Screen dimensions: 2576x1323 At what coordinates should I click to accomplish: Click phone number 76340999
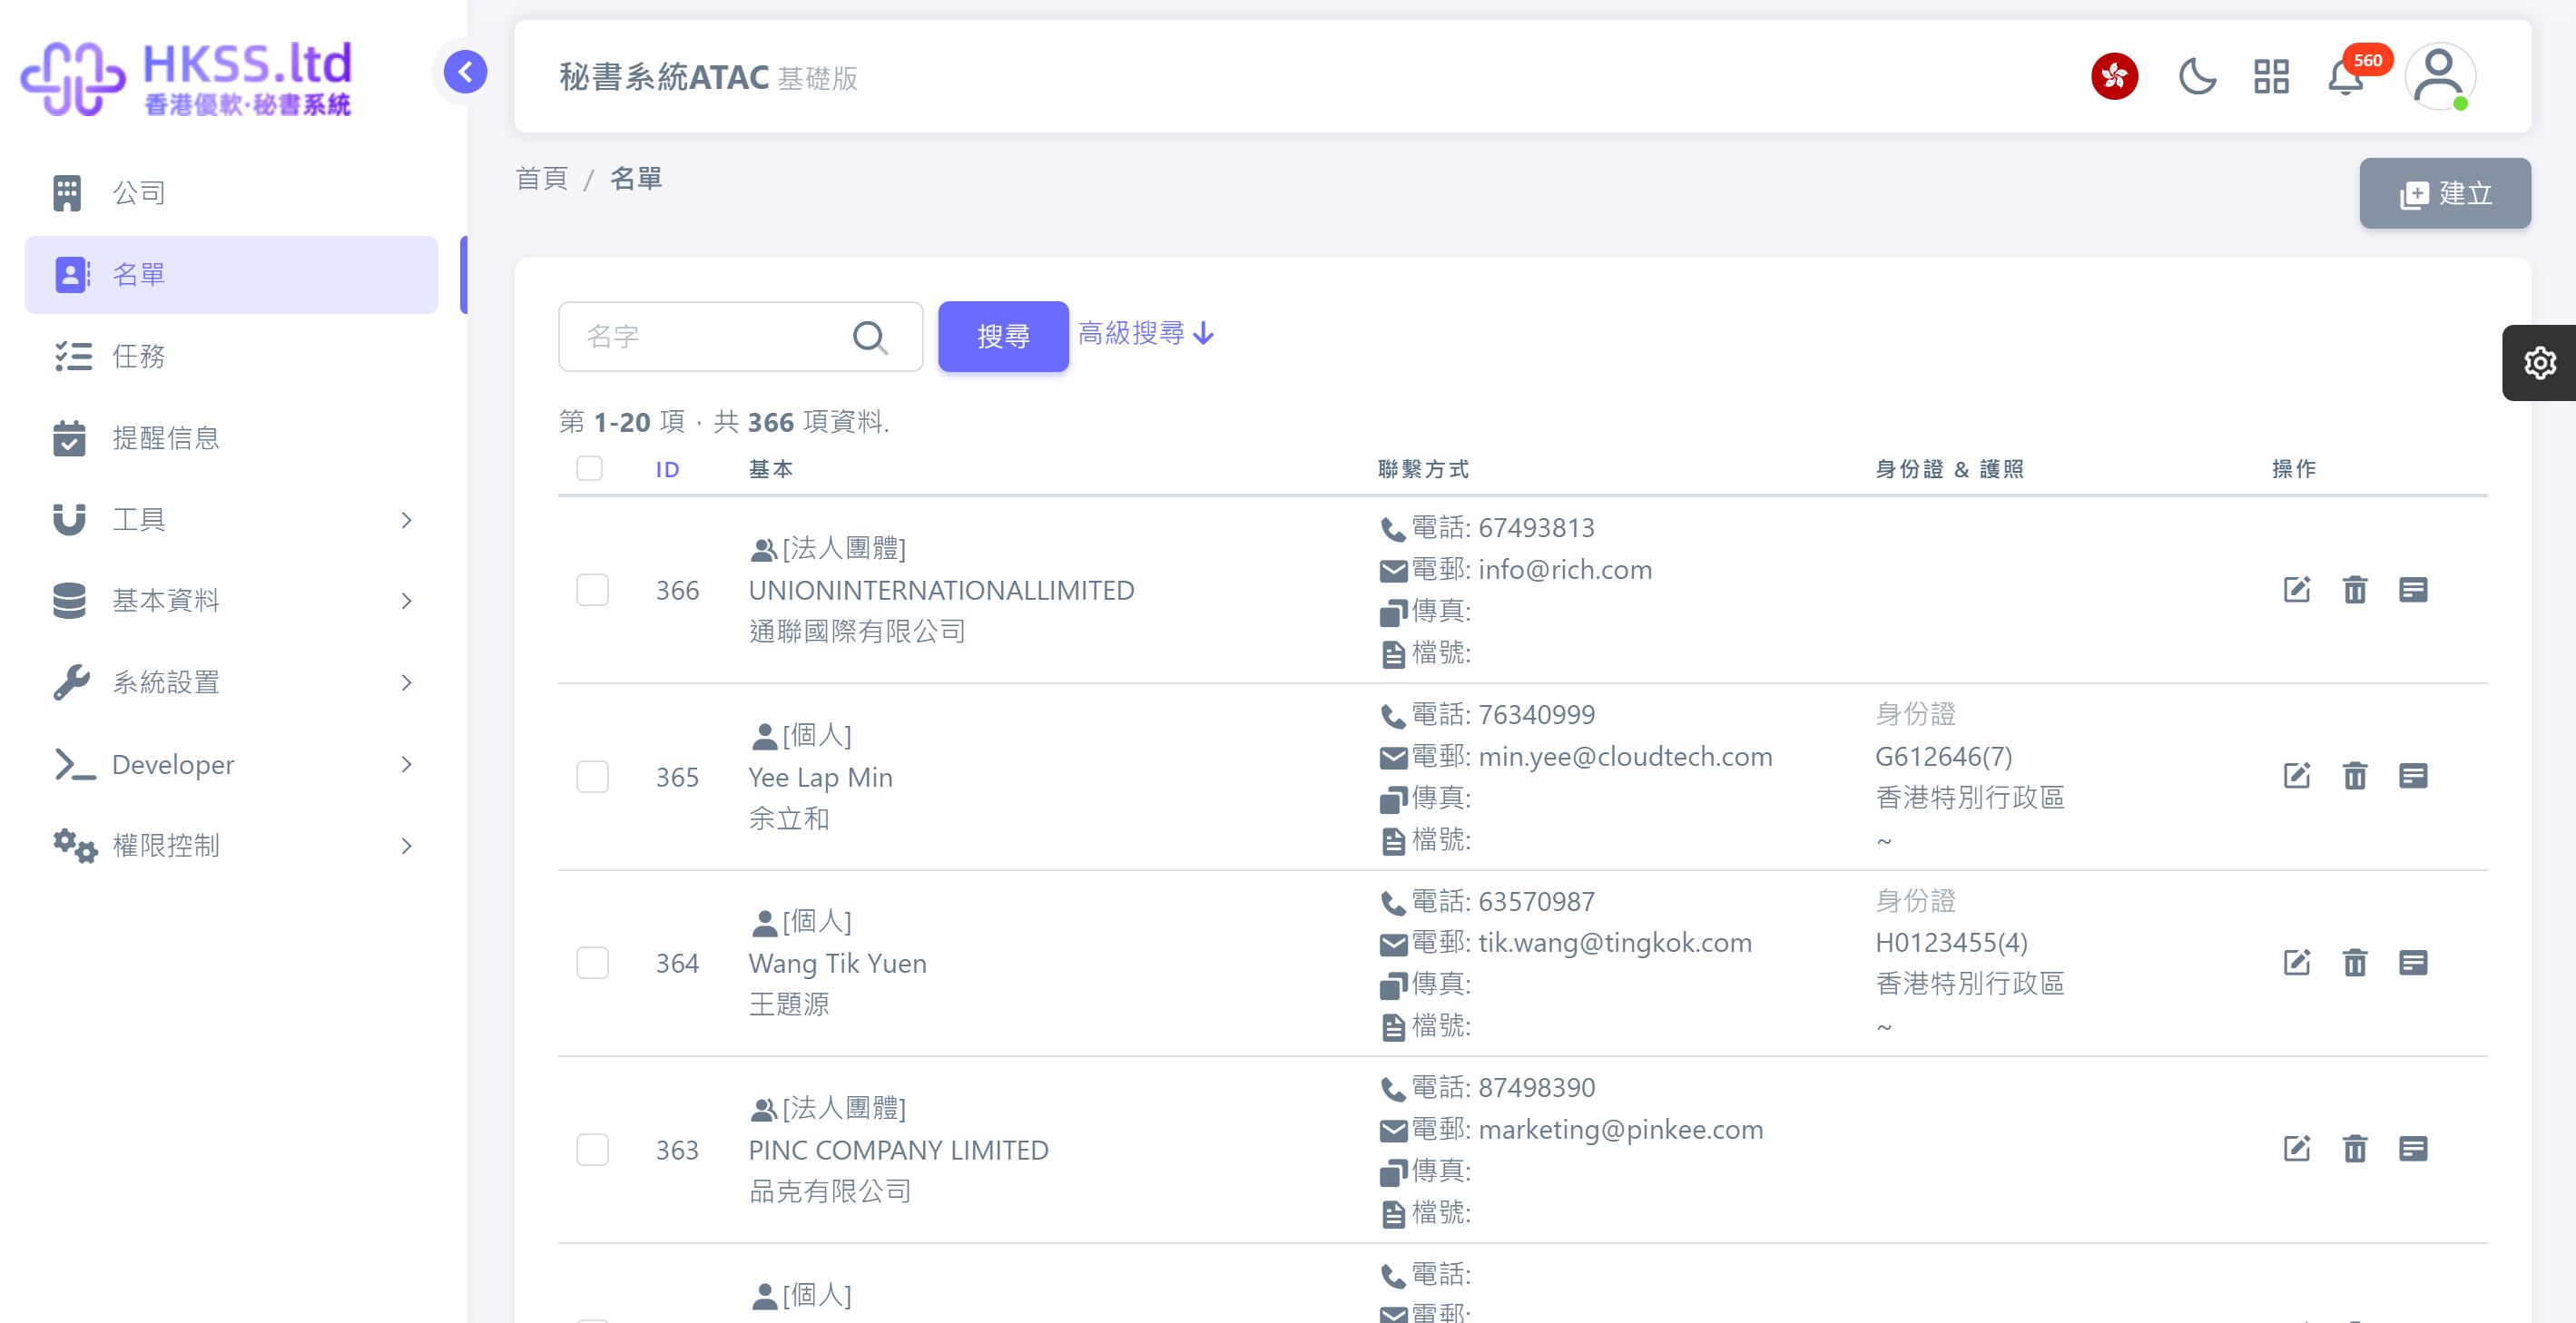pos(1536,715)
